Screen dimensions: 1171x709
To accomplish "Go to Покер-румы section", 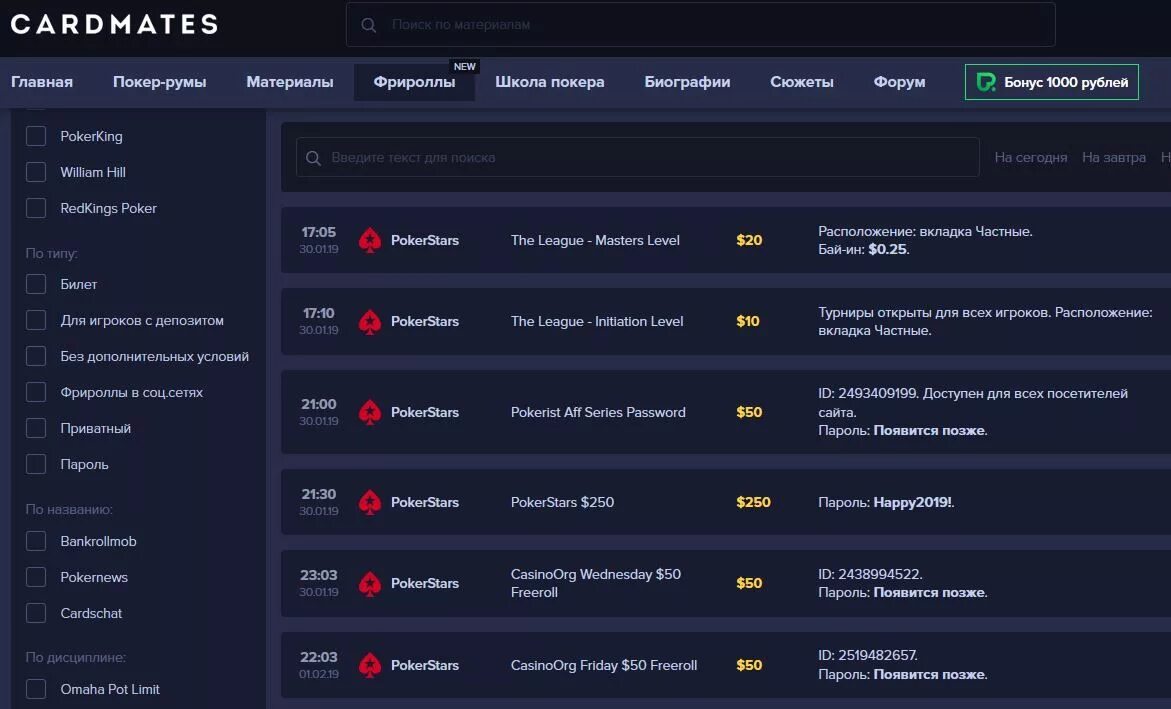I will click(159, 82).
